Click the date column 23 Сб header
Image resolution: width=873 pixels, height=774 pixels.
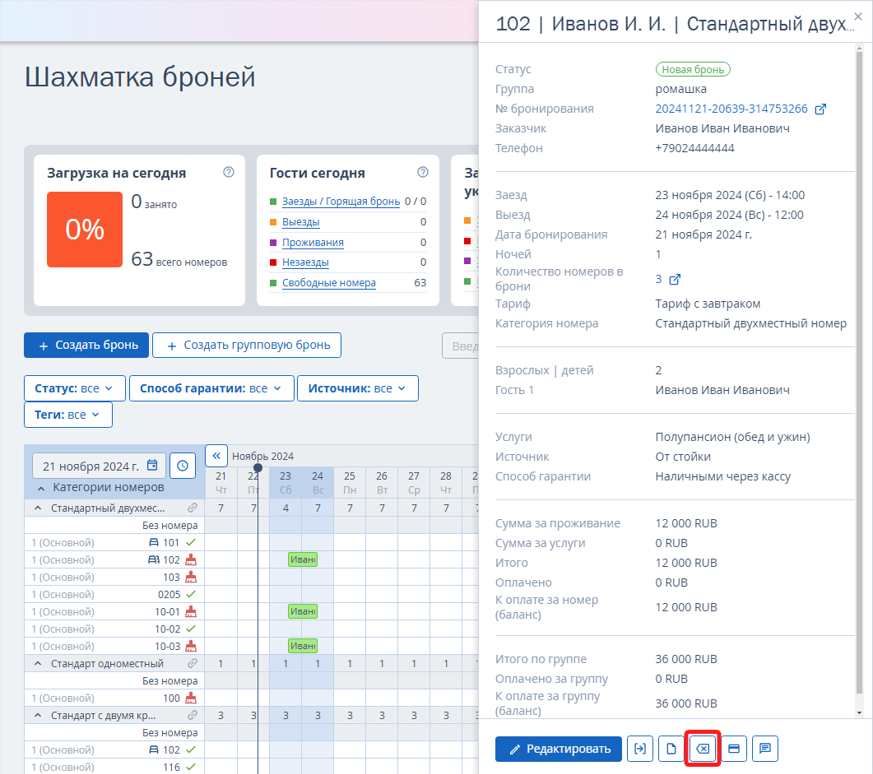[x=286, y=483]
